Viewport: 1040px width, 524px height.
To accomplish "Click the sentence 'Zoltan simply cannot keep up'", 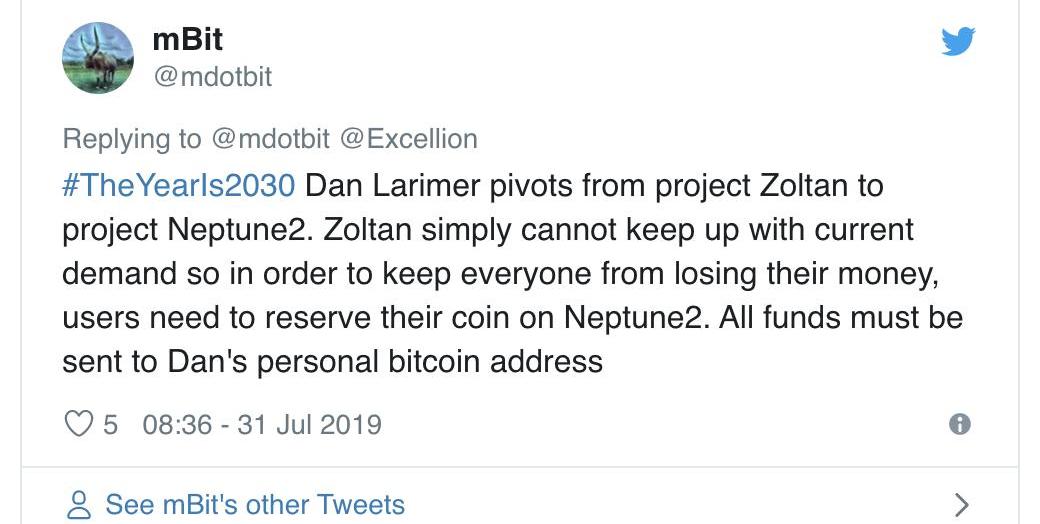I will coord(499,230).
